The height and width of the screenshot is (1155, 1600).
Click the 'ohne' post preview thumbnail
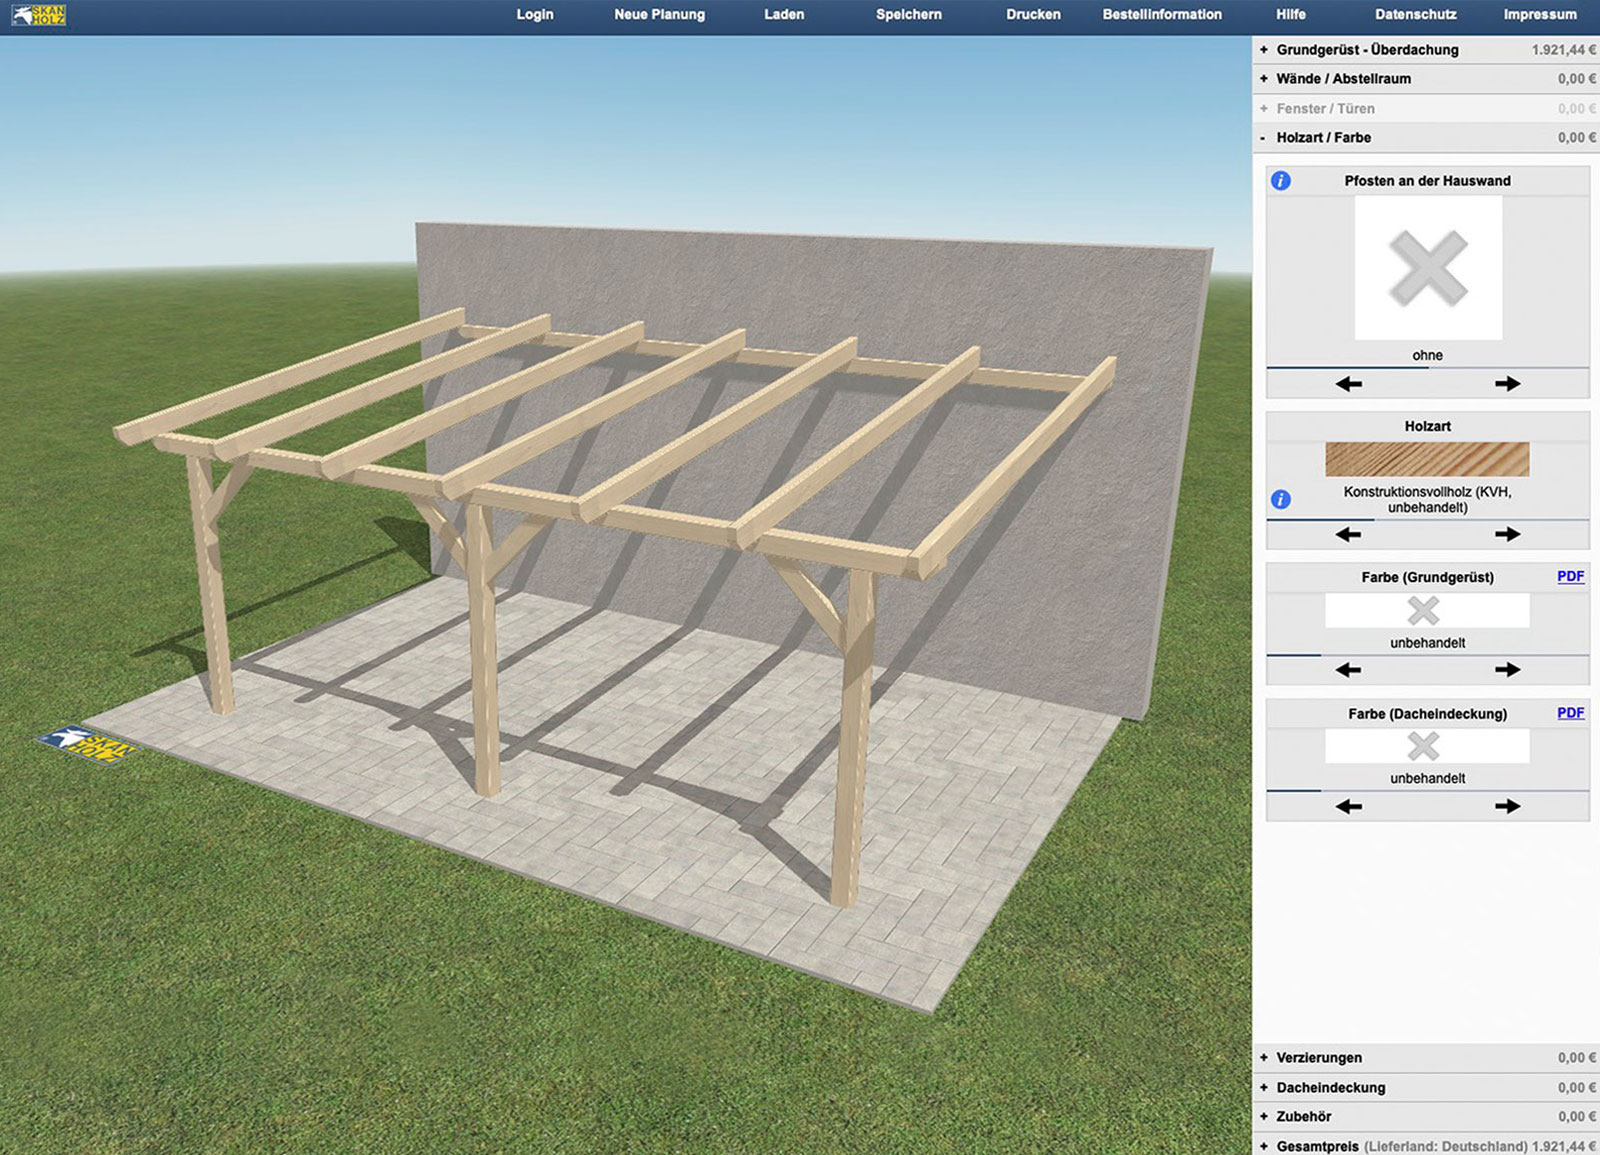[1428, 268]
